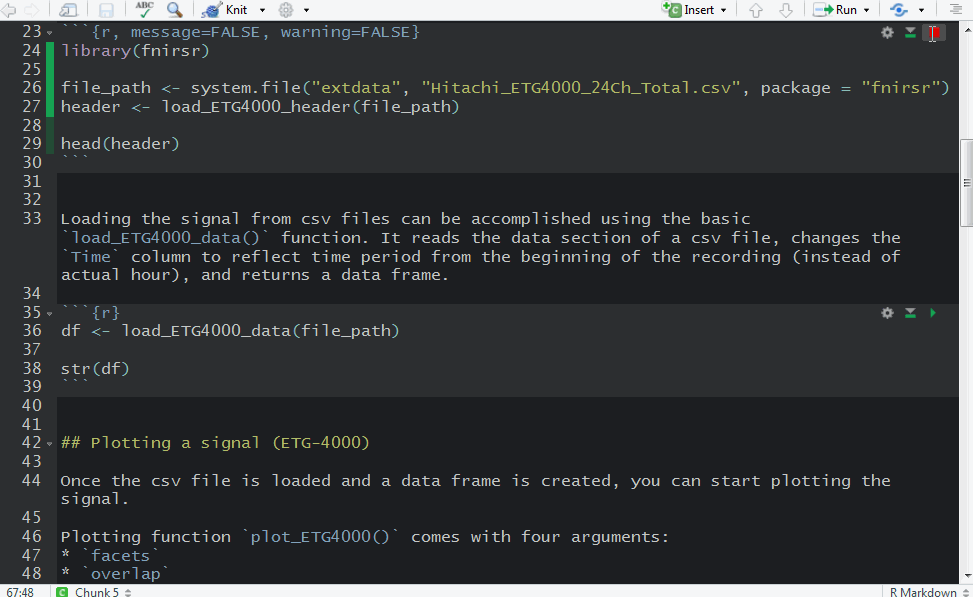Open chunk options gear for line 23 chunk
Screen dimensions: 973x597
point(887,33)
